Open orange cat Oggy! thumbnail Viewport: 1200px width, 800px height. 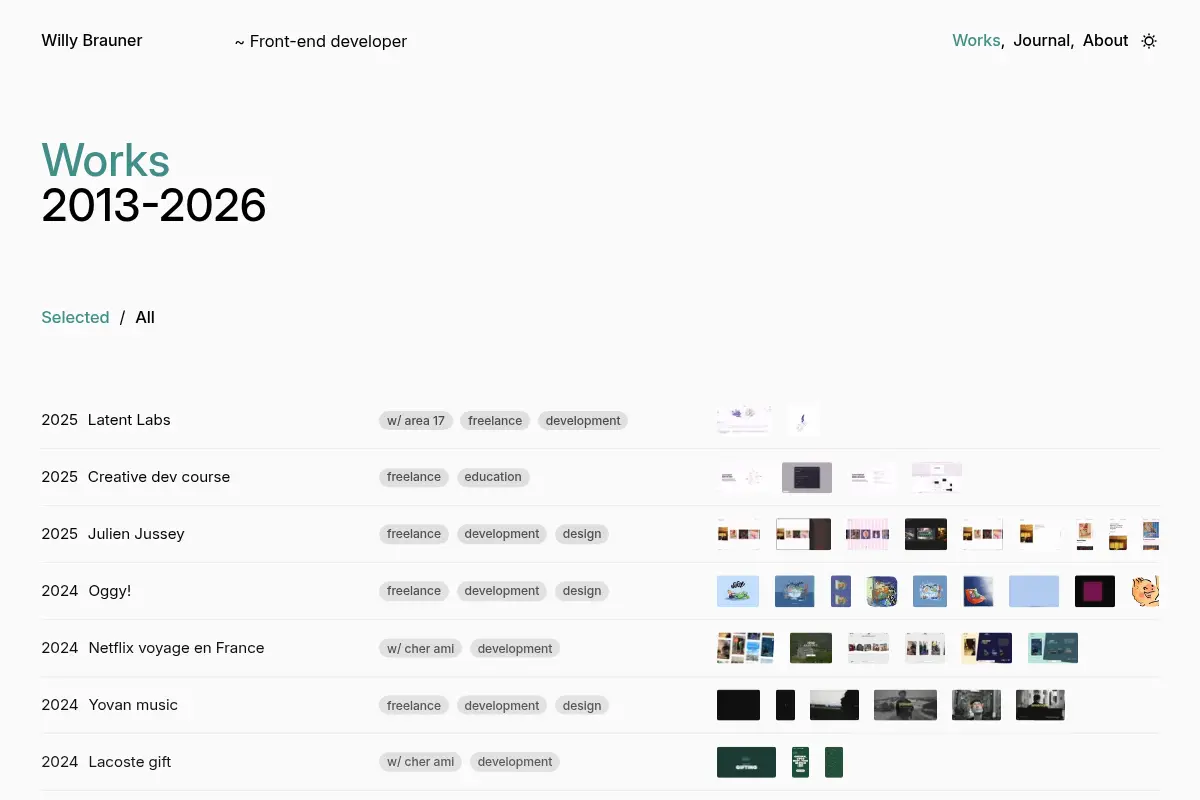[x=1145, y=591]
